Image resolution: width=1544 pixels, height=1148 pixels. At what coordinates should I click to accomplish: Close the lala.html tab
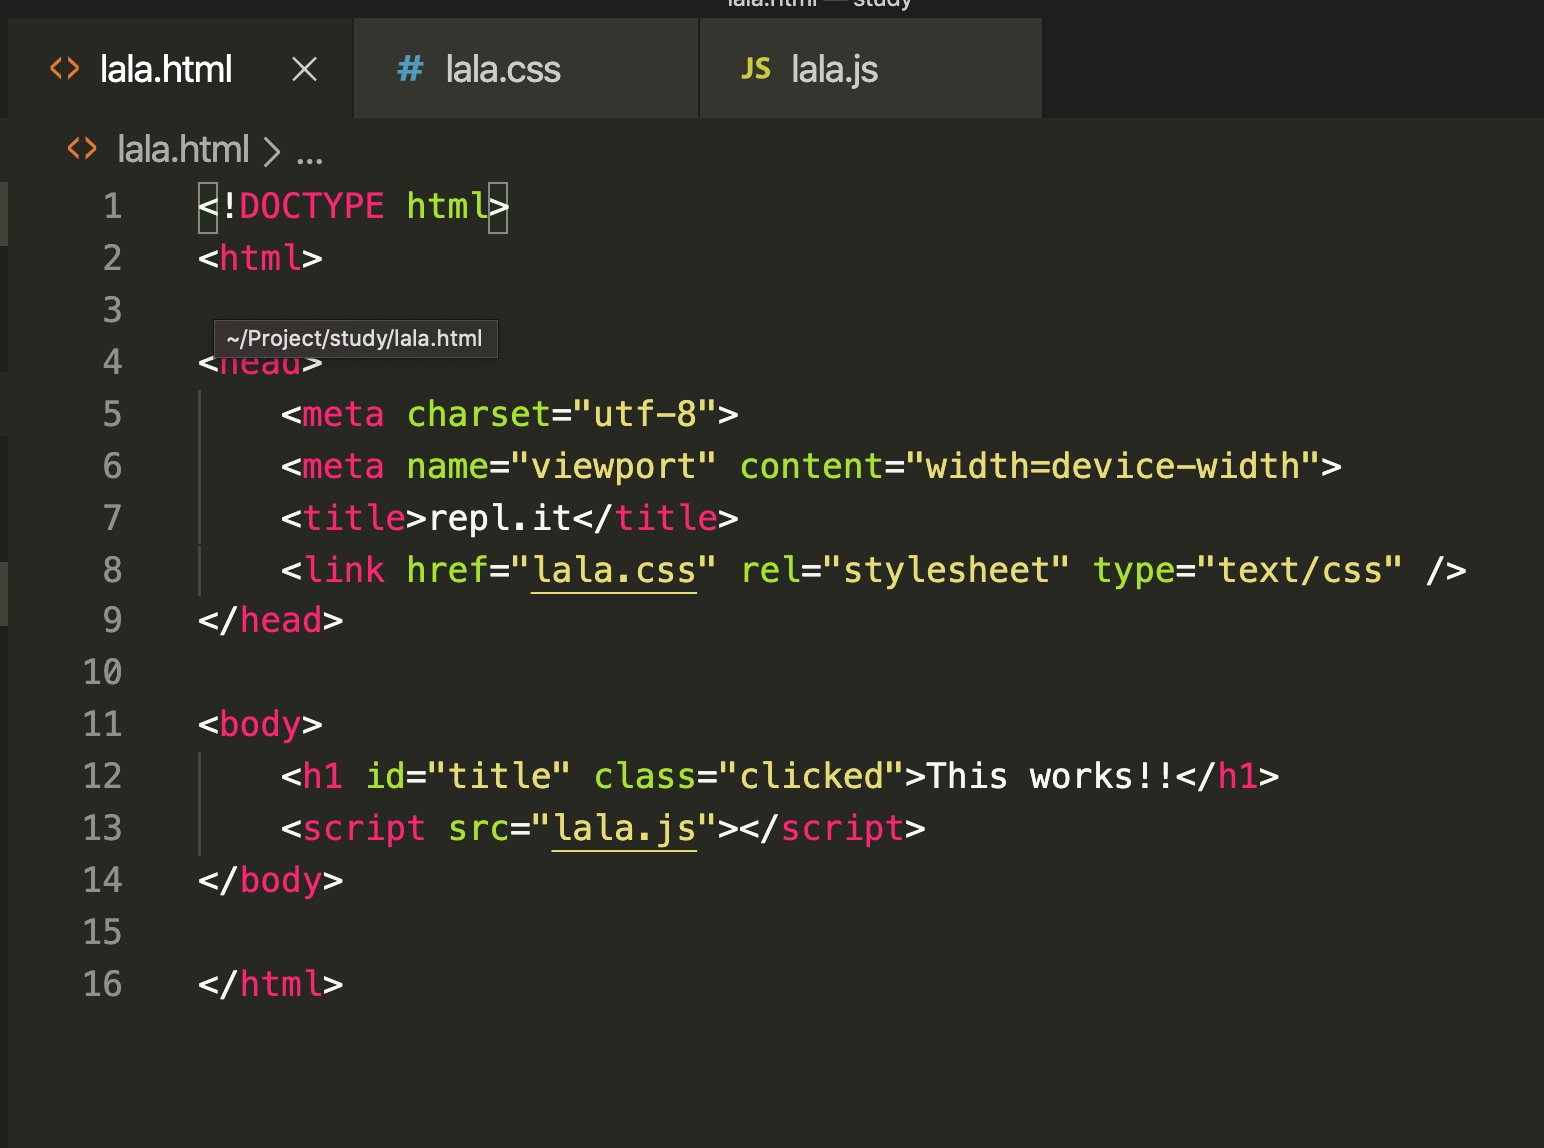304,69
